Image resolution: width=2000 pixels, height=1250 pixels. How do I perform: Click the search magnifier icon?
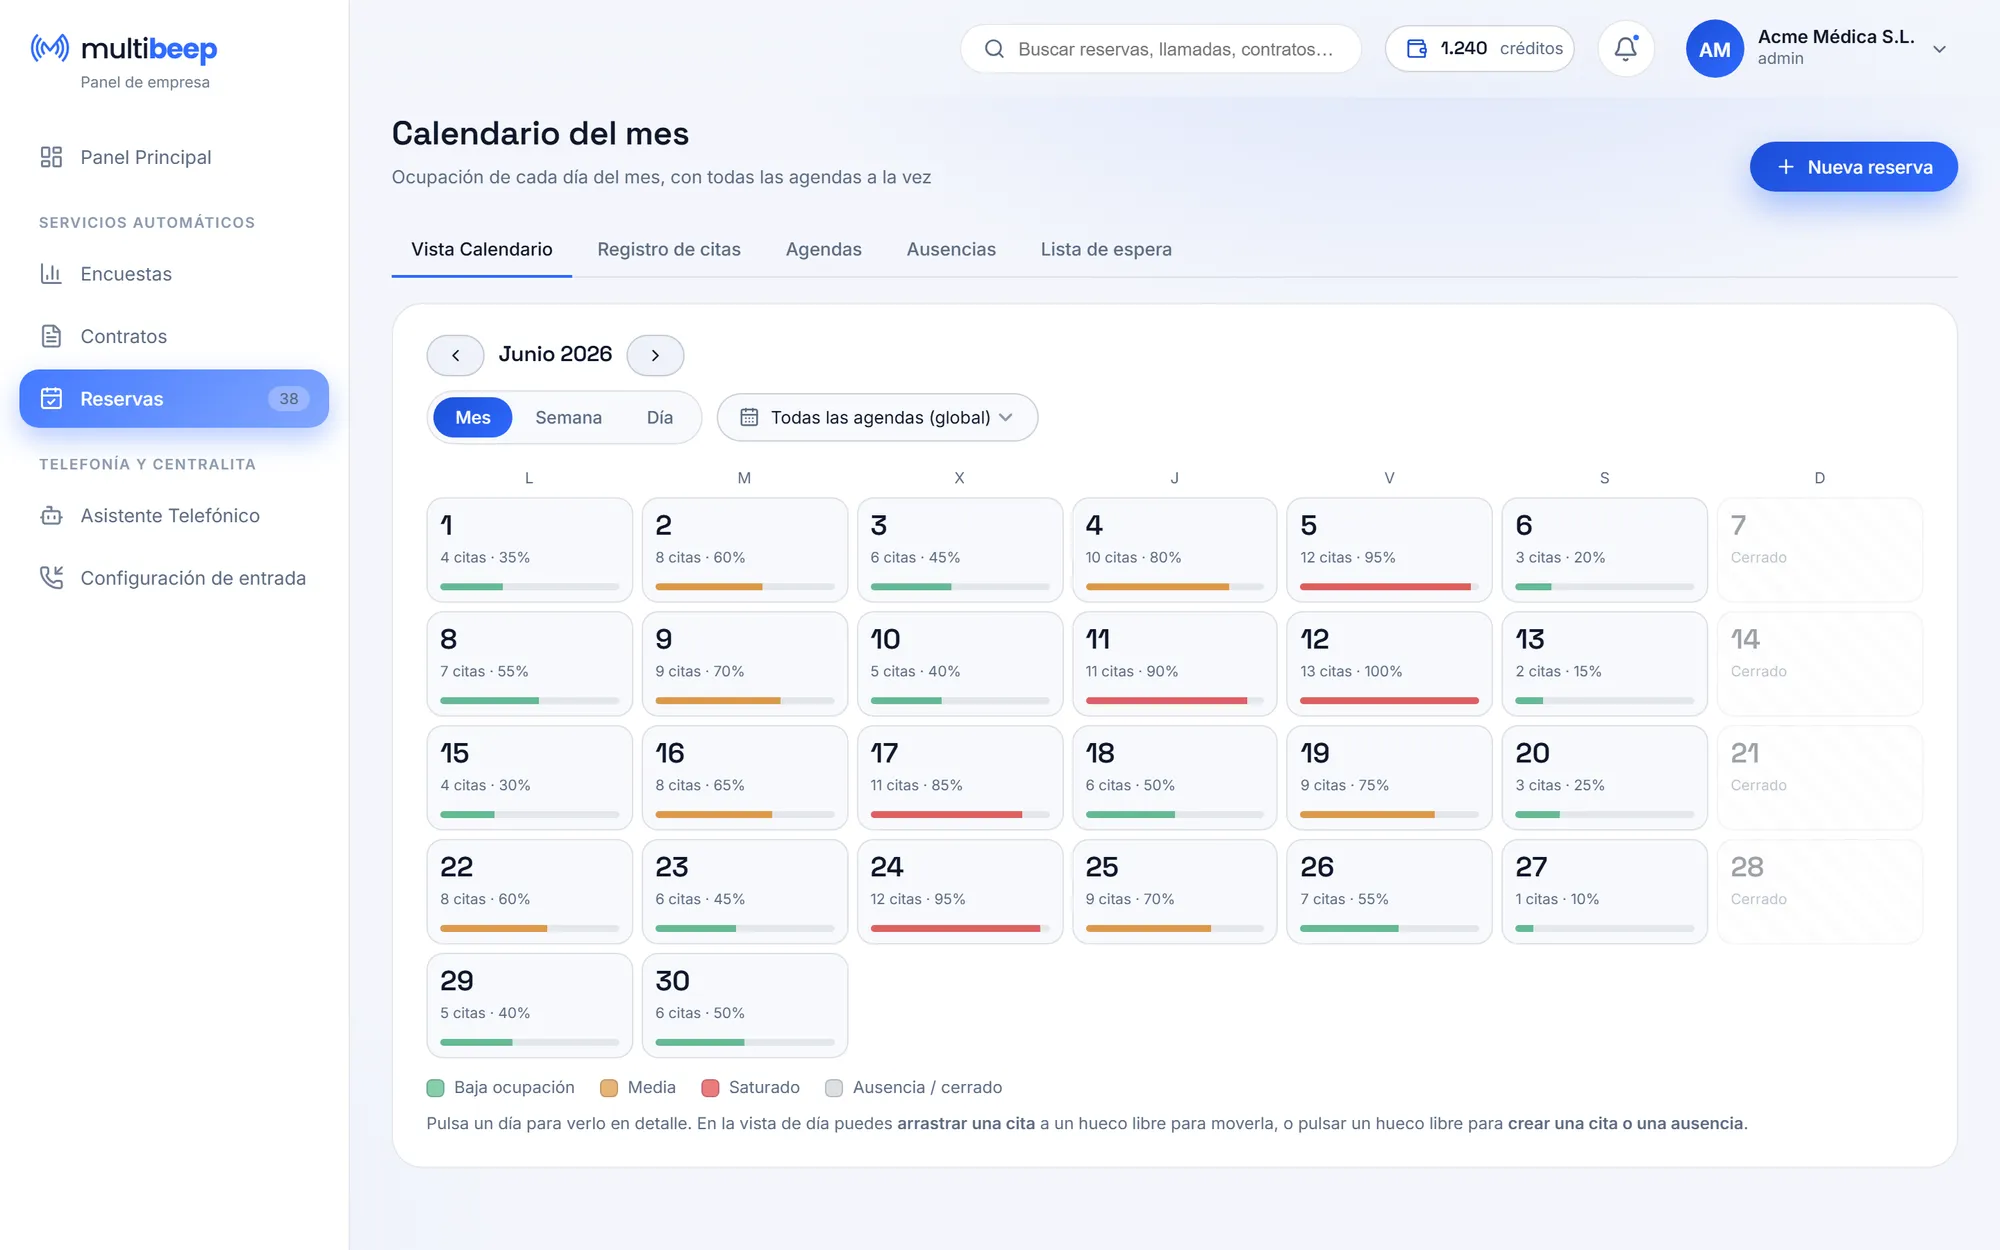[994, 49]
